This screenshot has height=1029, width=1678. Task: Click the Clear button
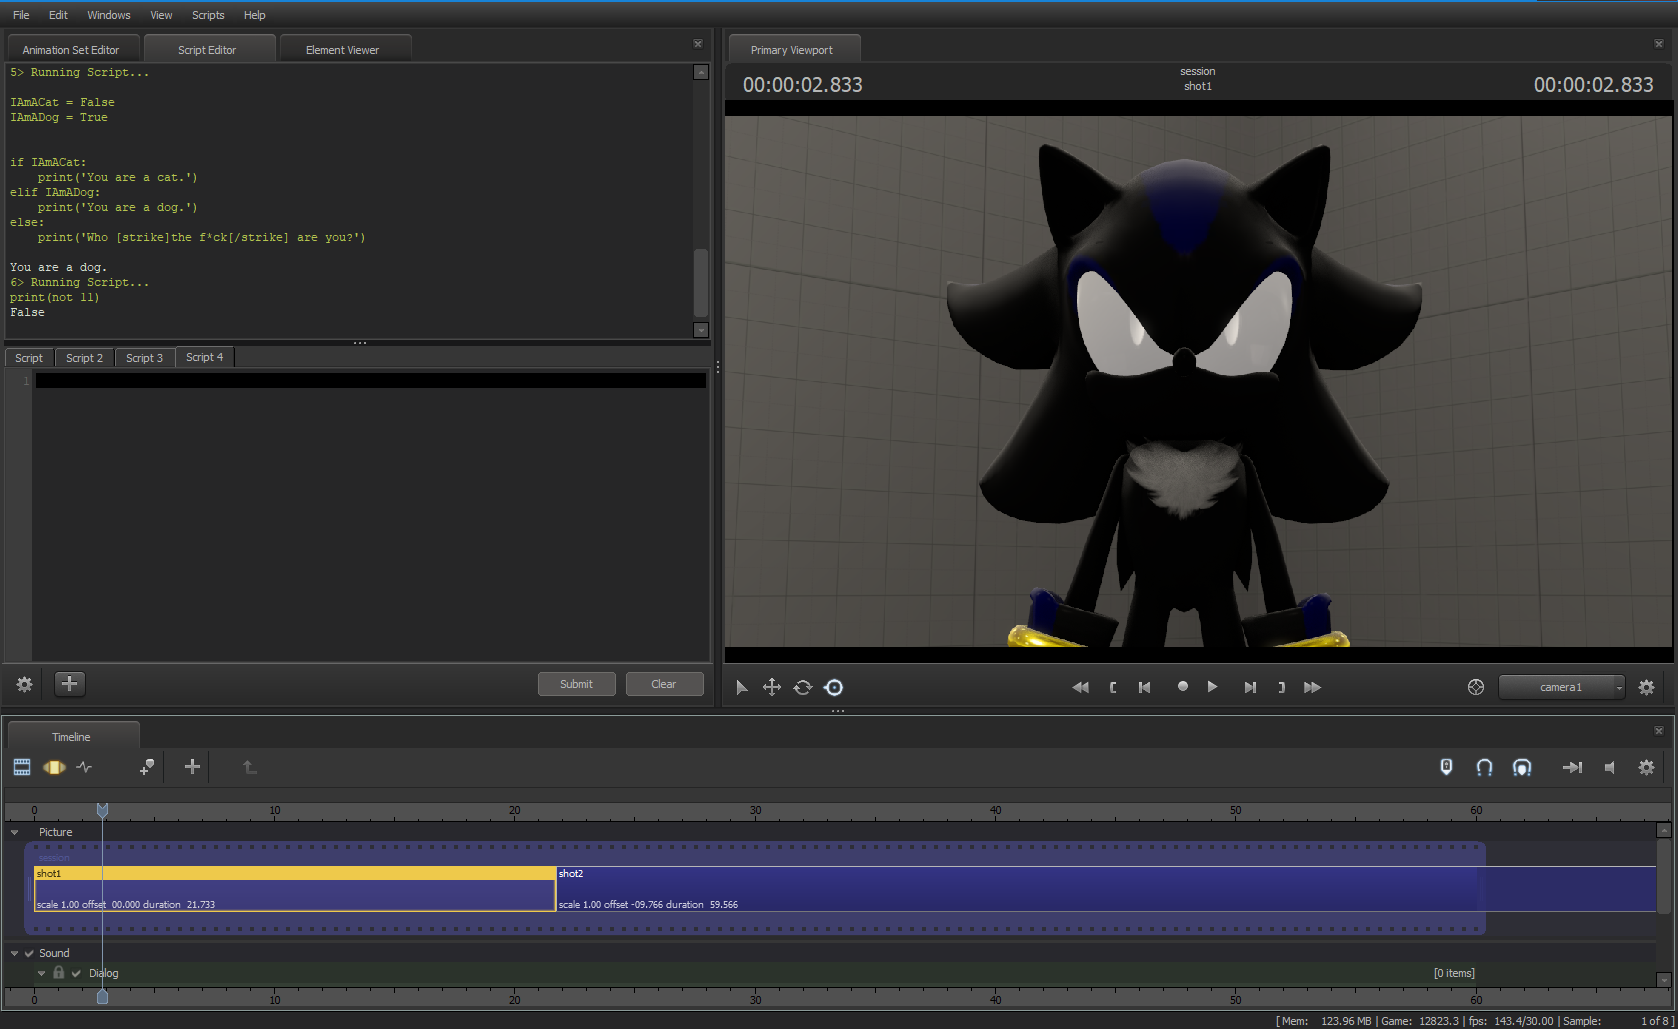click(x=664, y=684)
